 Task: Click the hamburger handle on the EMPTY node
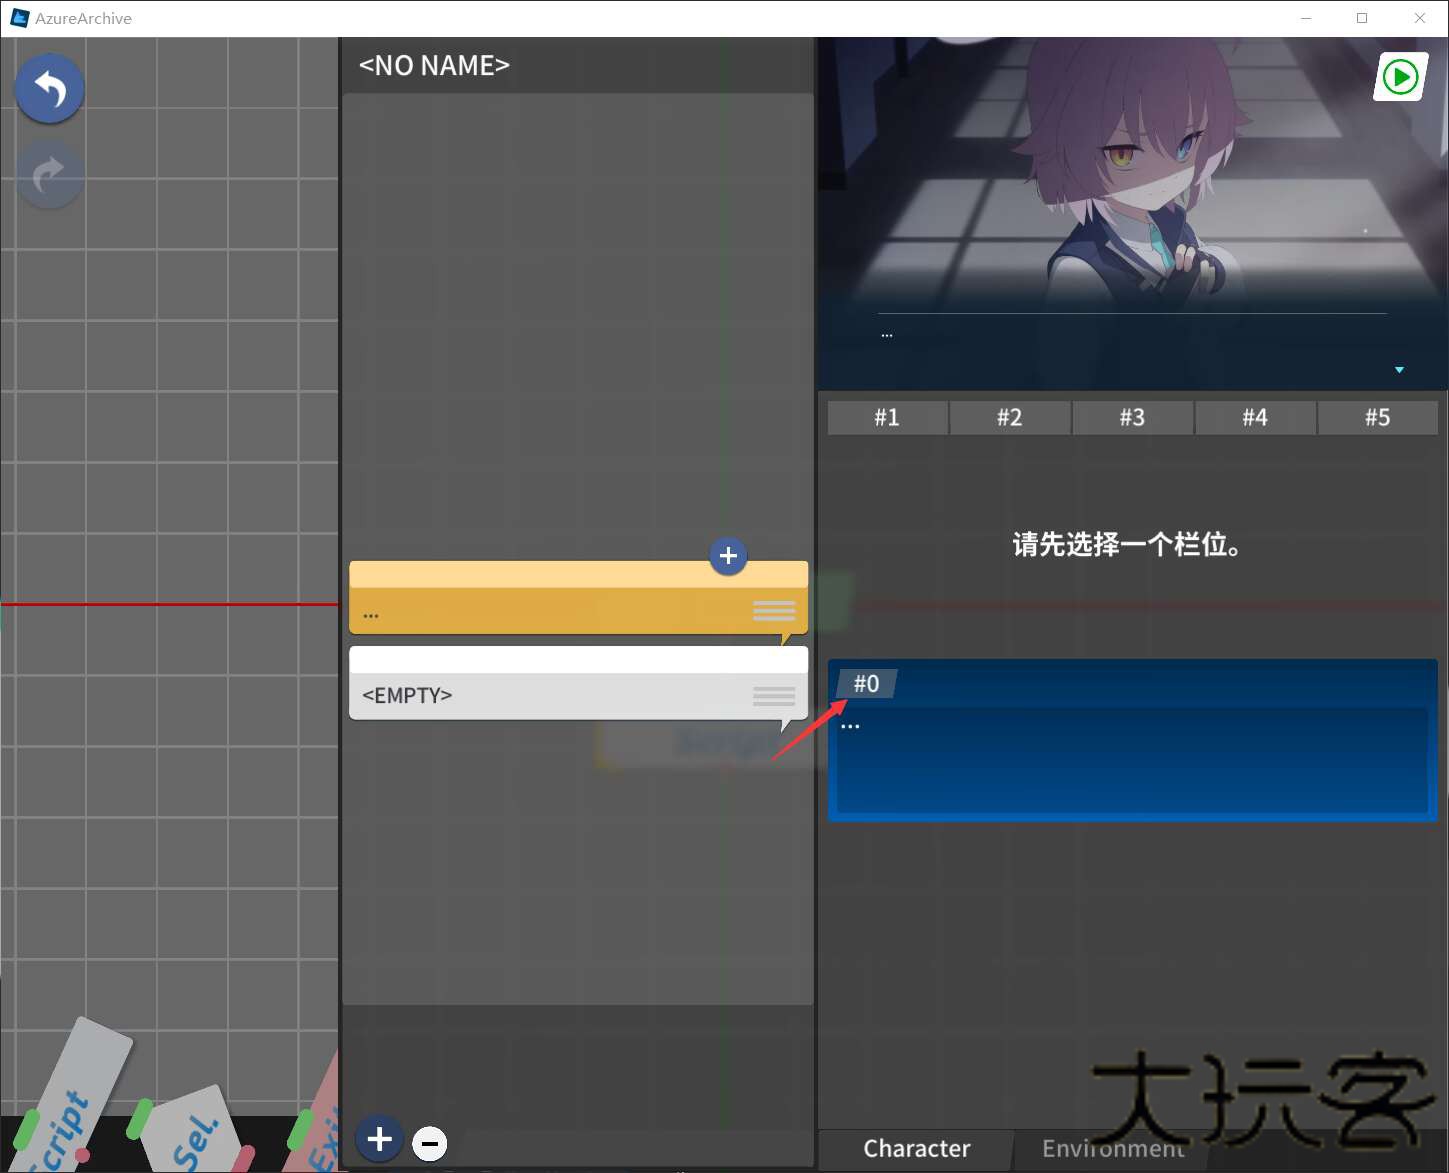click(773, 696)
